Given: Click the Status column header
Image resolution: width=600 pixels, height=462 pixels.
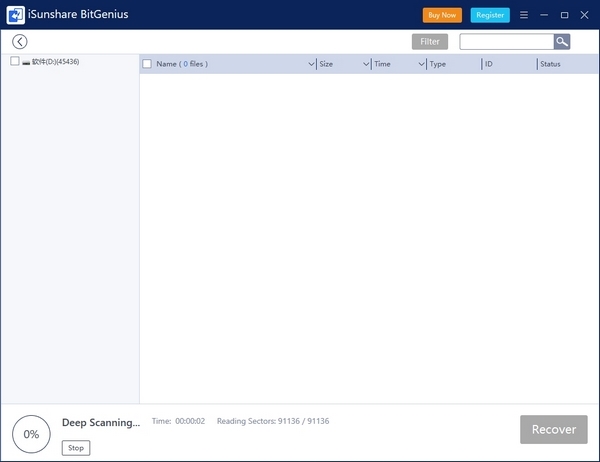Looking at the screenshot, I should pyautogui.click(x=550, y=64).
